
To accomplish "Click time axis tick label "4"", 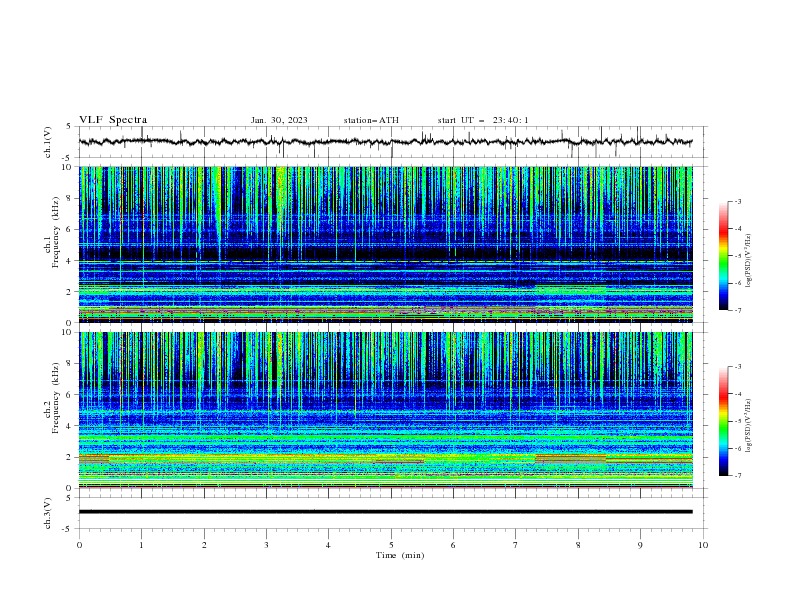I will [x=328, y=545].
